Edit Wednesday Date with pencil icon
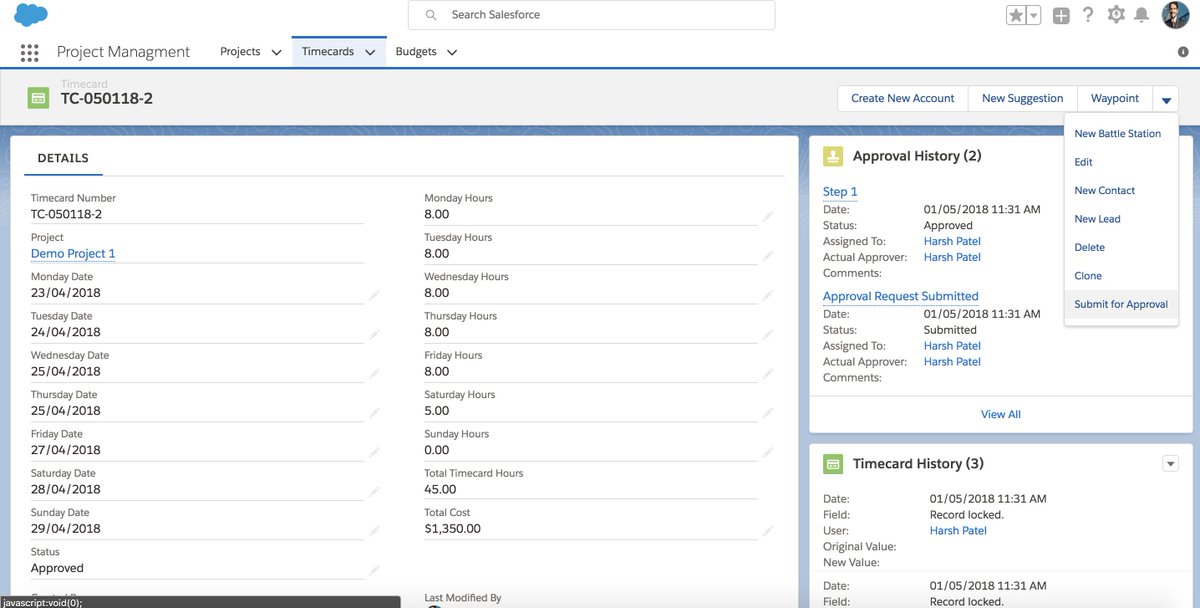 pyautogui.click(x=374, y=373)
